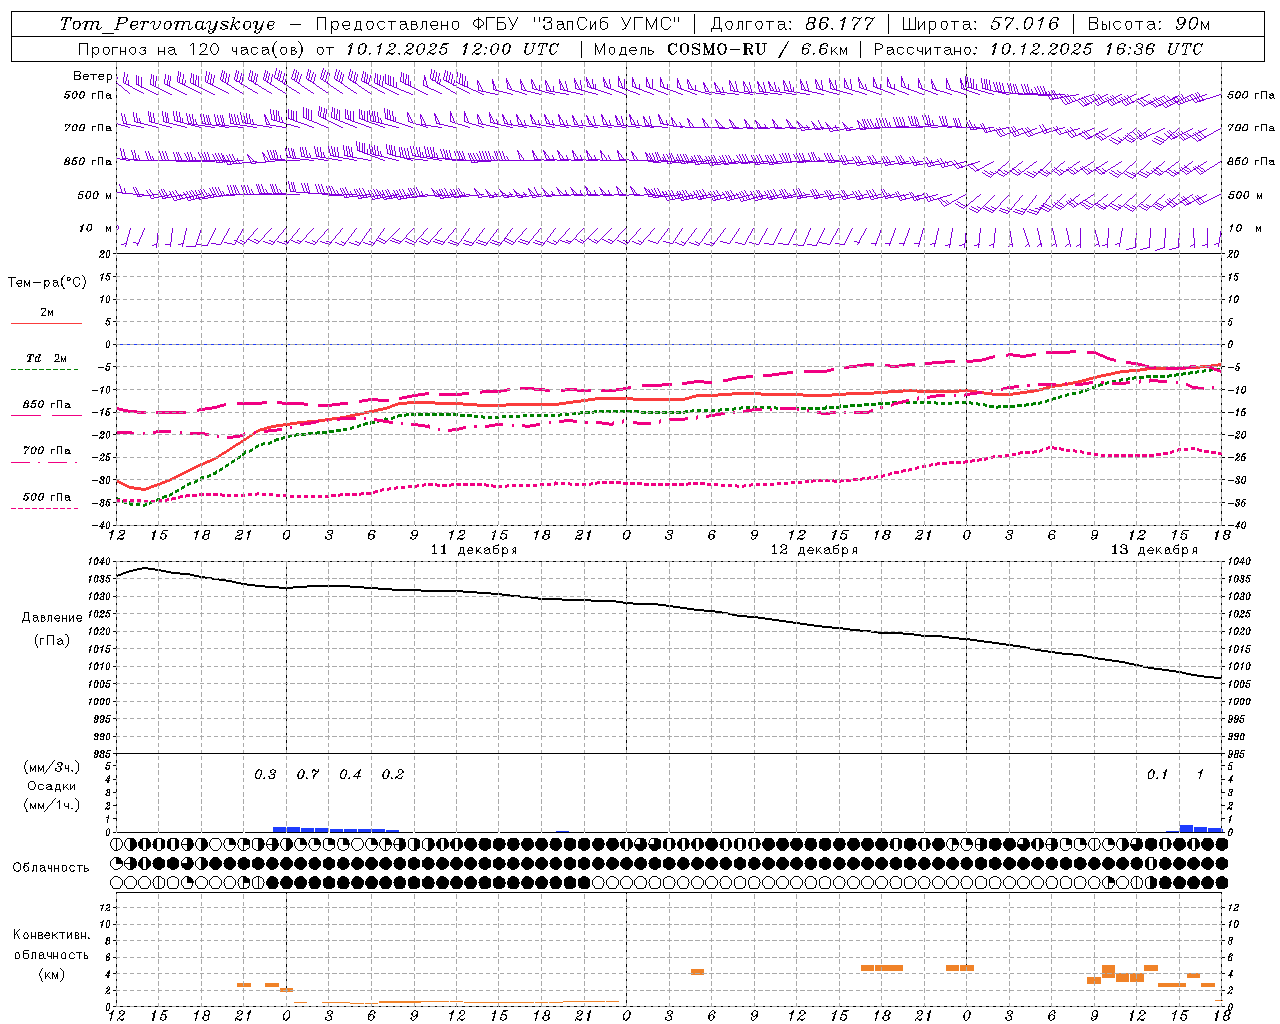Image resolution: width=1280 pixels, height=1024 pixels.
Task: Select the date label 12 декабря
Action: (x=813, y=550)
